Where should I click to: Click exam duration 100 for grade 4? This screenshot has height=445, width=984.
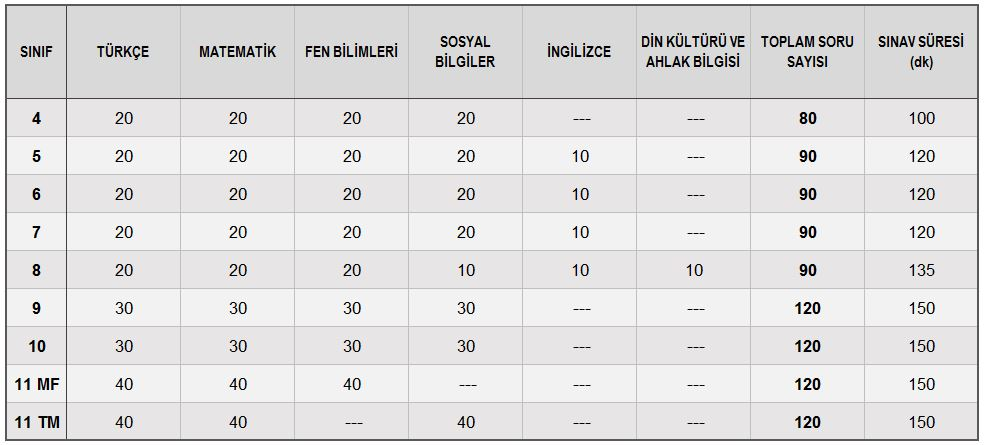coord(921,118)
